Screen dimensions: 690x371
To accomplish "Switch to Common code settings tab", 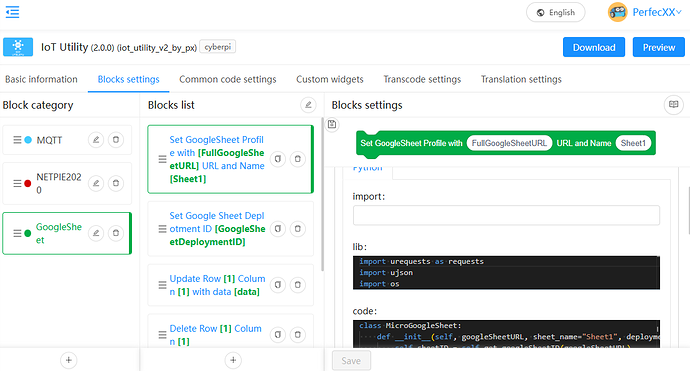I will point(228,79).
